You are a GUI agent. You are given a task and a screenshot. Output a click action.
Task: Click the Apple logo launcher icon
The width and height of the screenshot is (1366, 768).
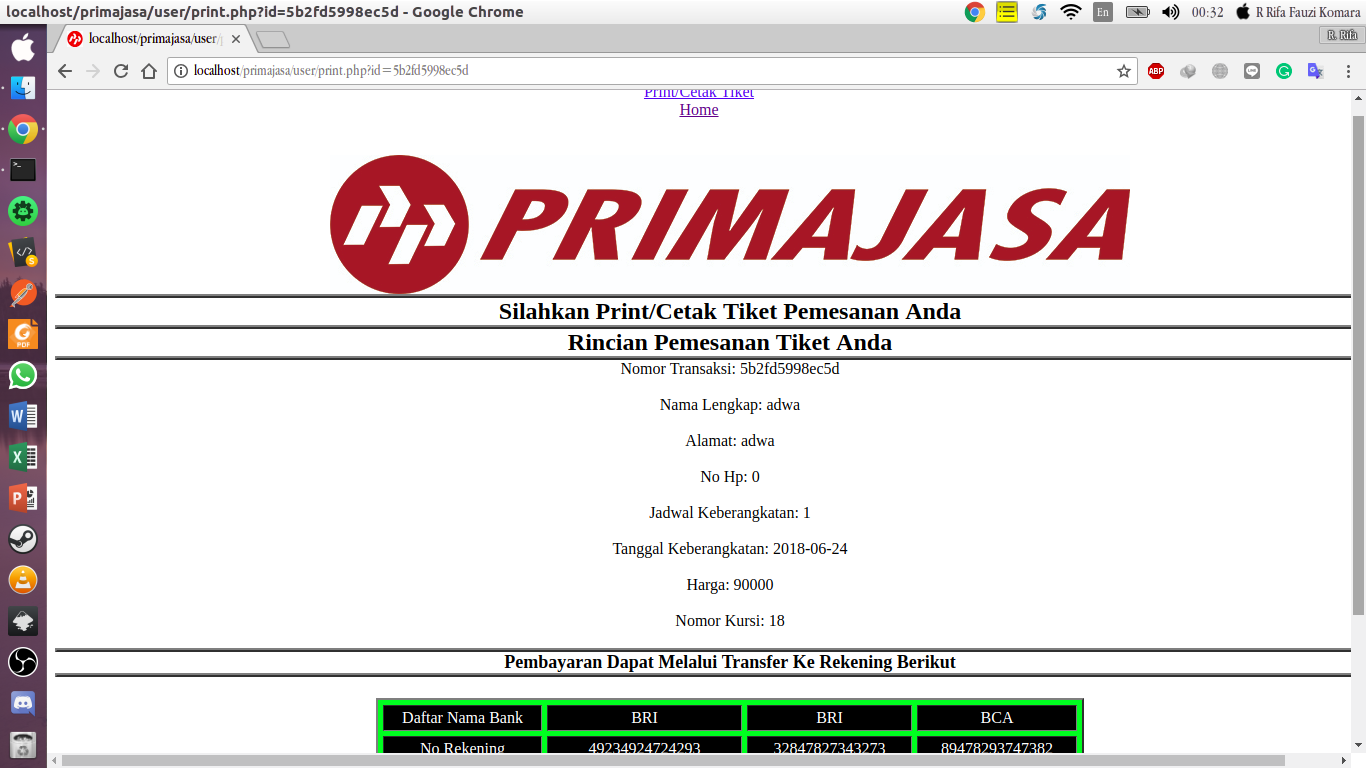pyautogui.click(x=23, y=47)
